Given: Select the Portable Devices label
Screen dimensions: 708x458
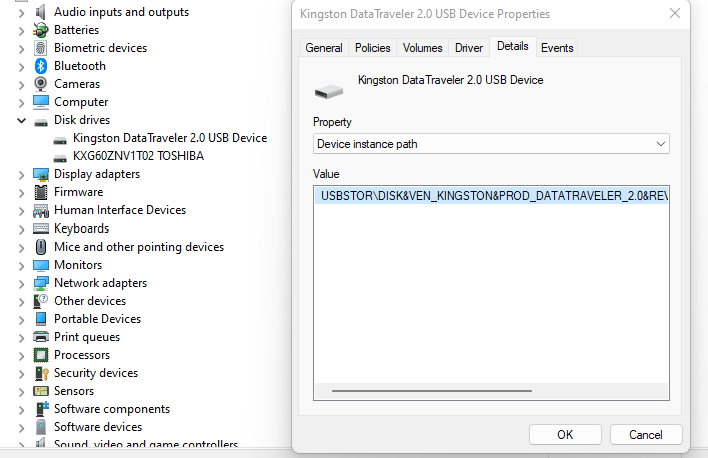Looking at the screenshot, I should (x=97, y=319).
